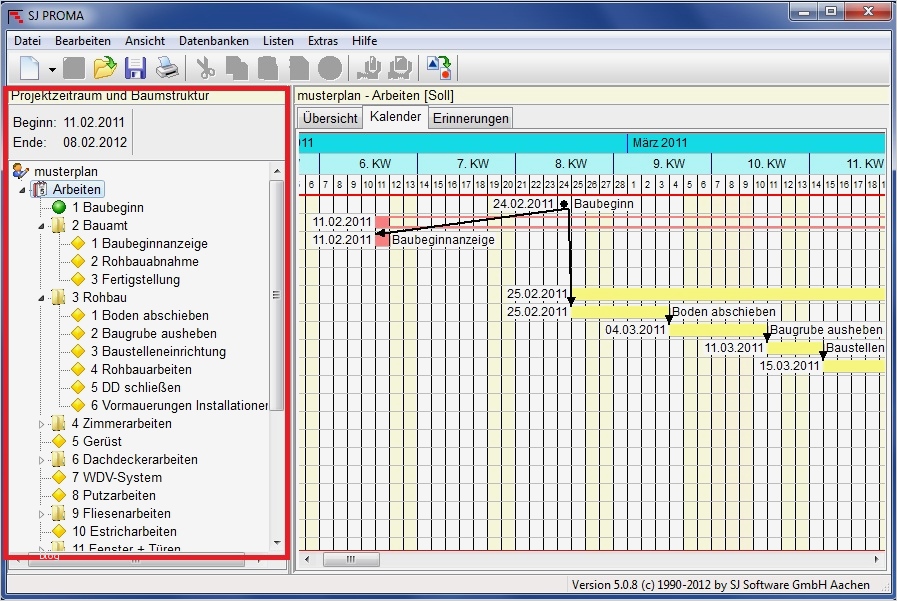Click the diamond icon of 5 Gerüst

pyautogui.click(x=58, y=441)
